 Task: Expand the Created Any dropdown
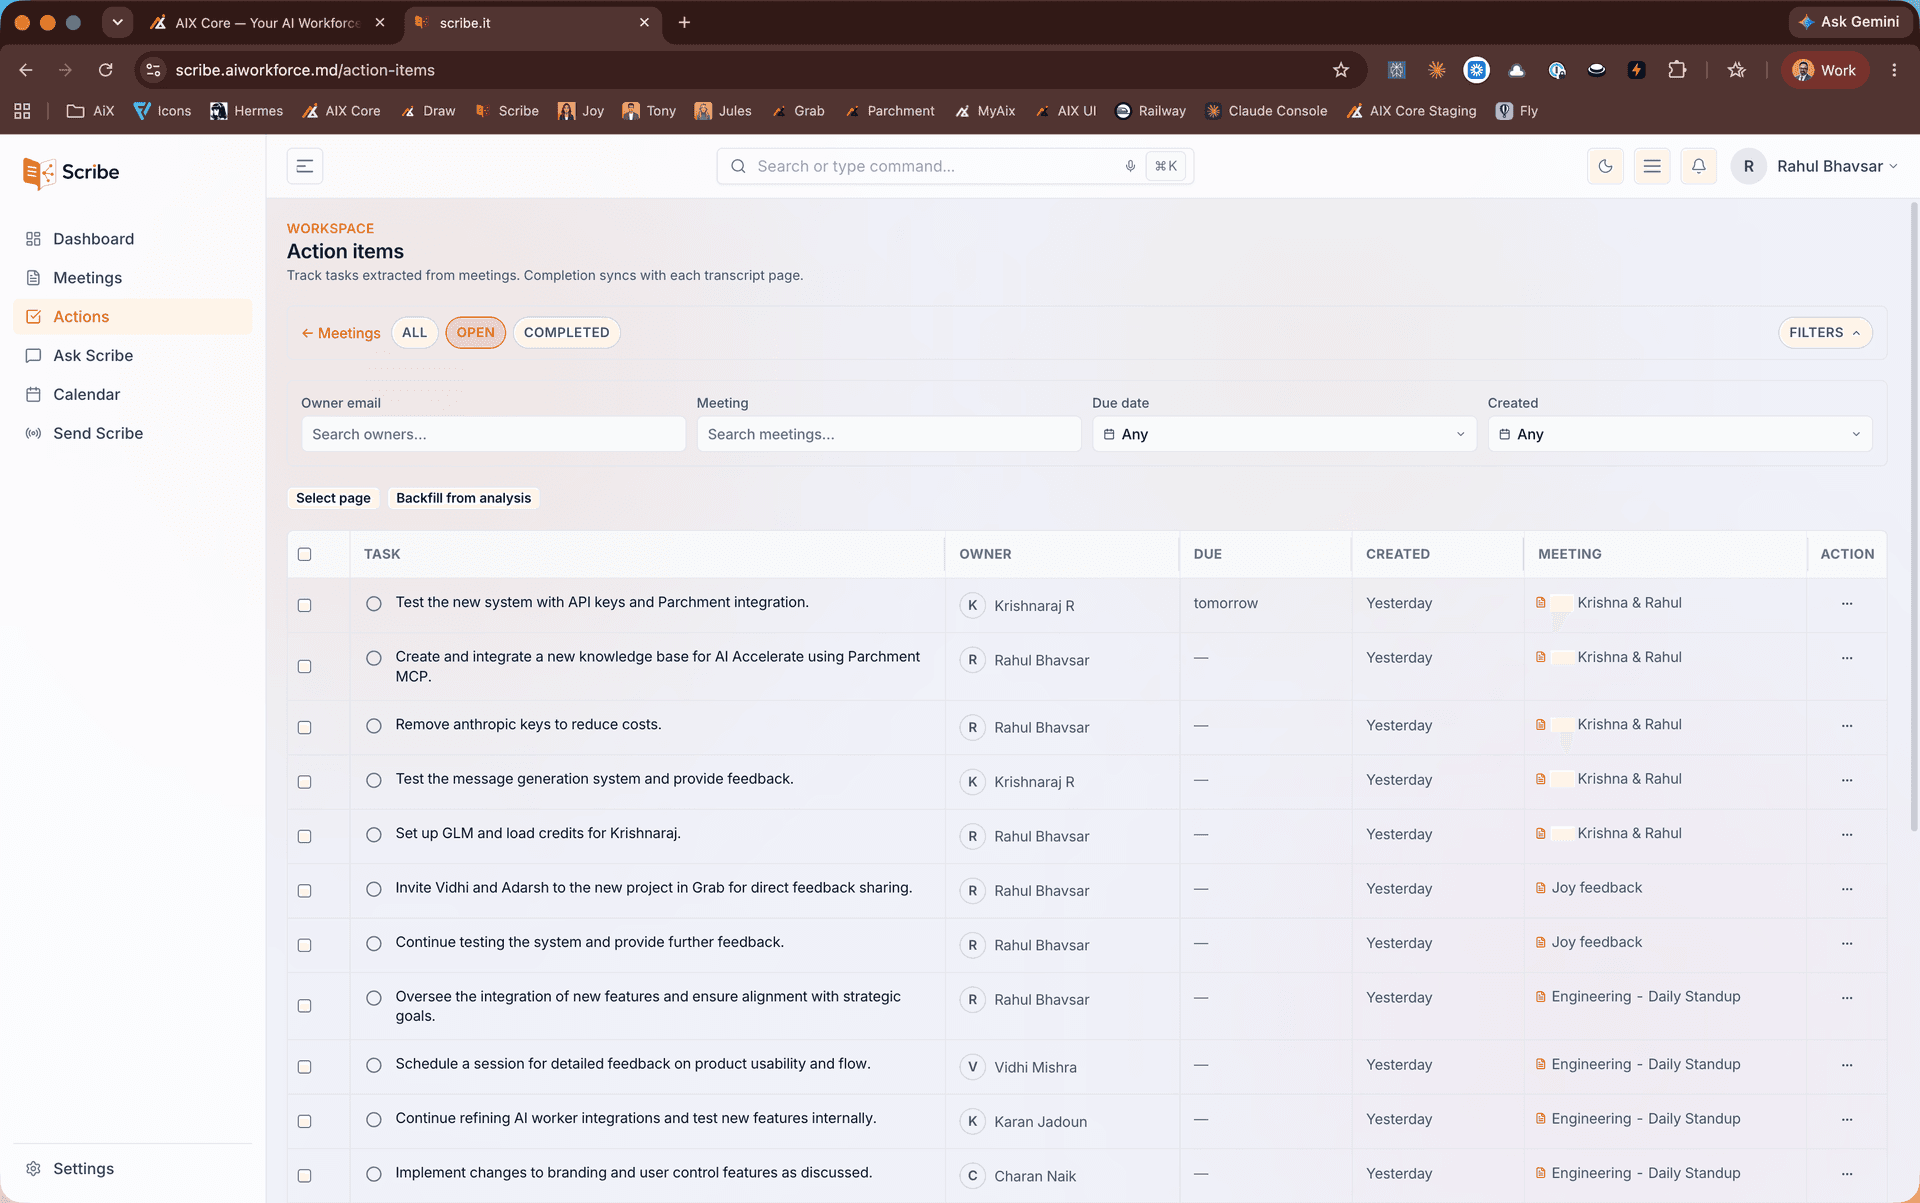click(1679, 434)
